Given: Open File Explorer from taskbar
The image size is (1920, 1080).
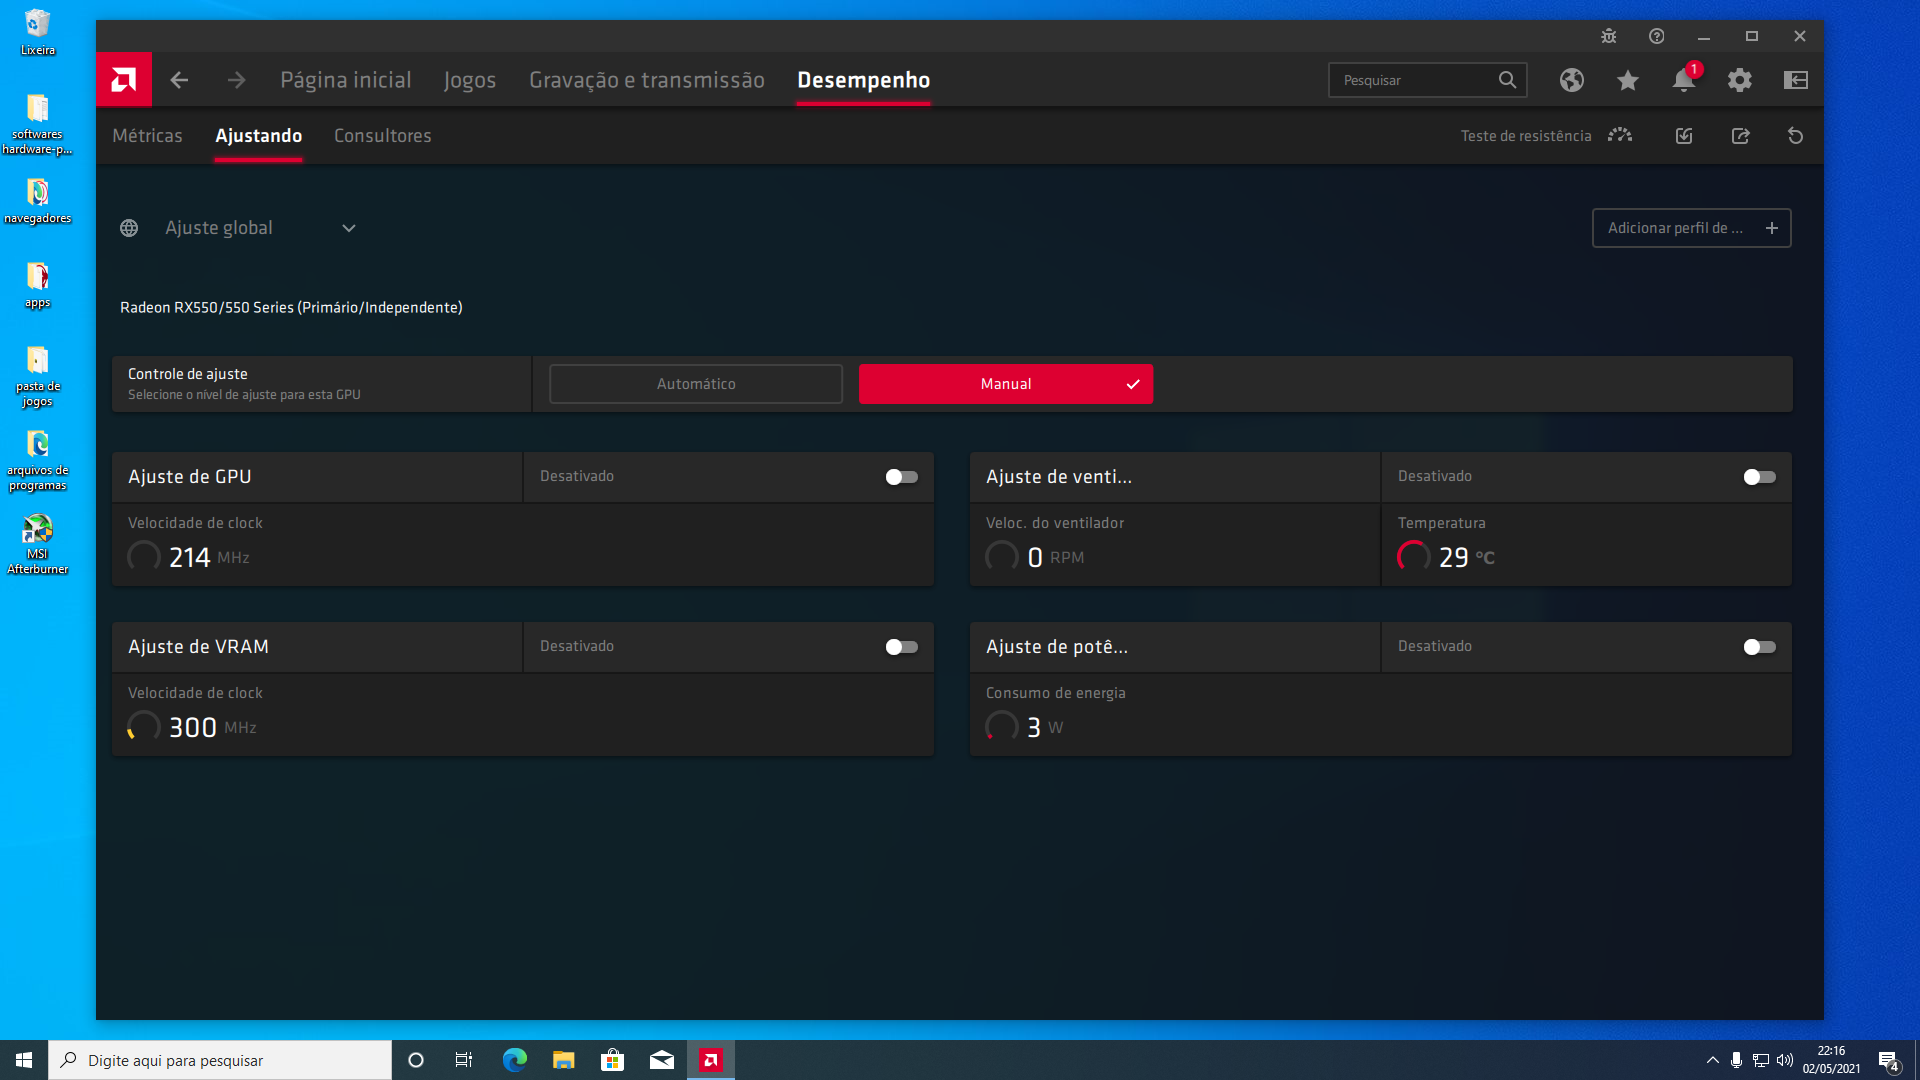Looking at the screenshot, I should click(563, 1060).
